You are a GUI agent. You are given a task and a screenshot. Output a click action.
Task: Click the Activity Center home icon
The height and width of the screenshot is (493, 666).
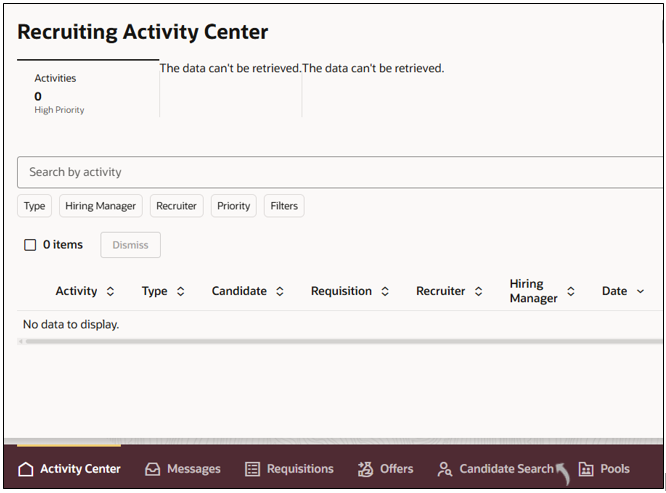click(x=26, y=469)
